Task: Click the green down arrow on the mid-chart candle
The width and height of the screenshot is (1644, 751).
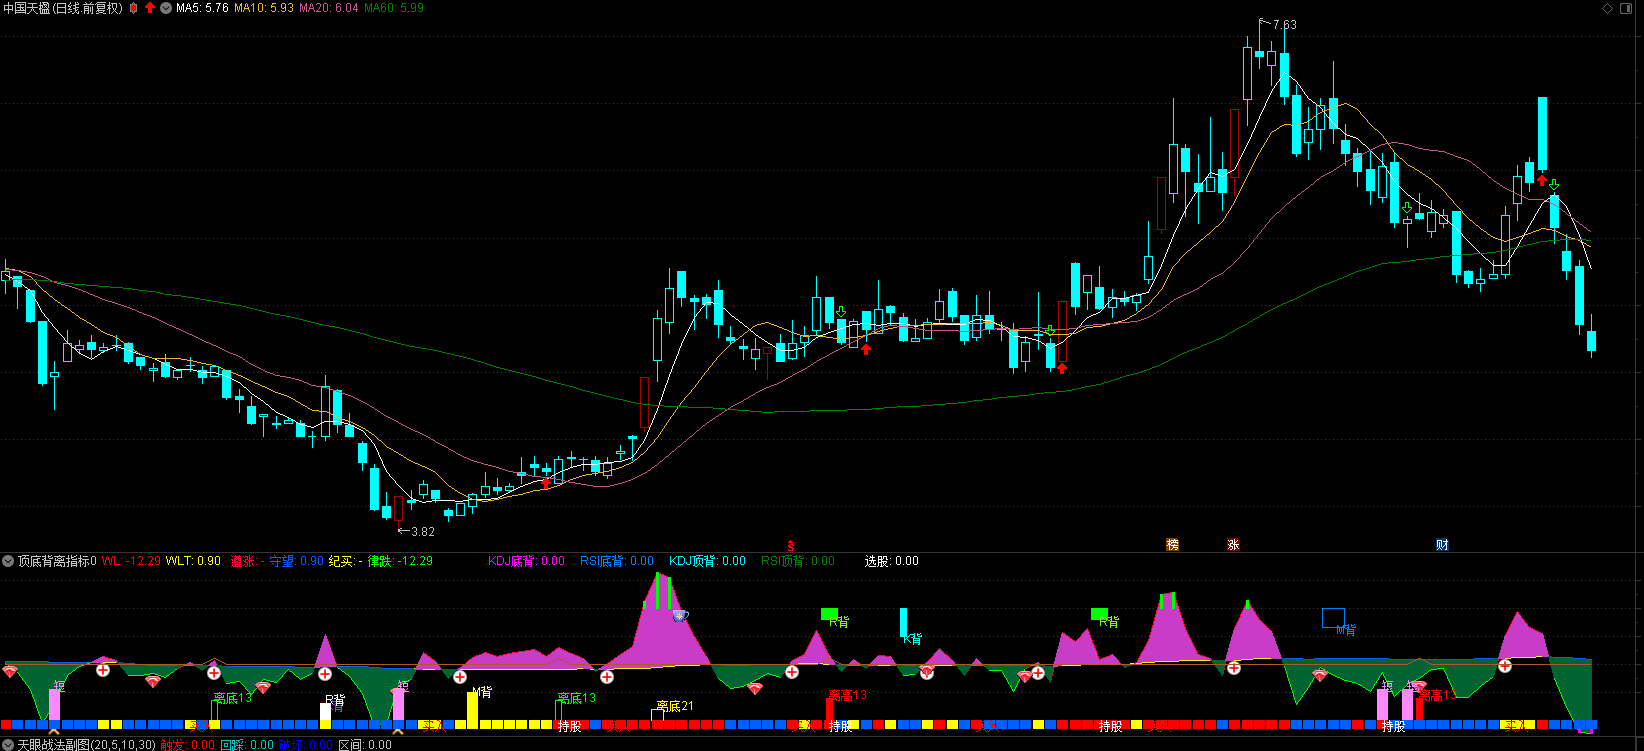Action: (841, 312)
